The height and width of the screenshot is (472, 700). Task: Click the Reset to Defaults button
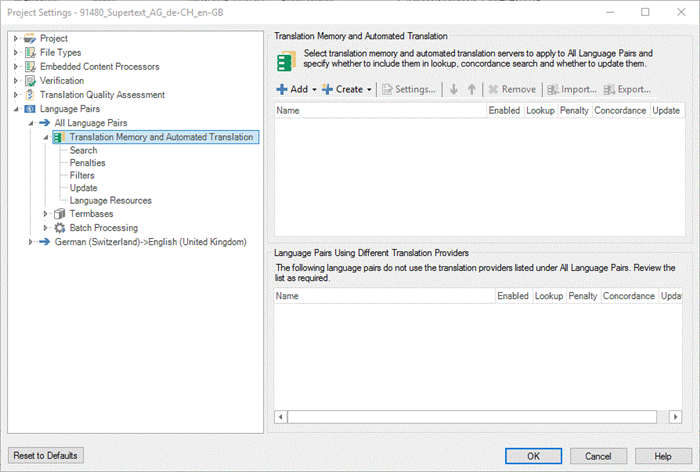coord(46,455)
